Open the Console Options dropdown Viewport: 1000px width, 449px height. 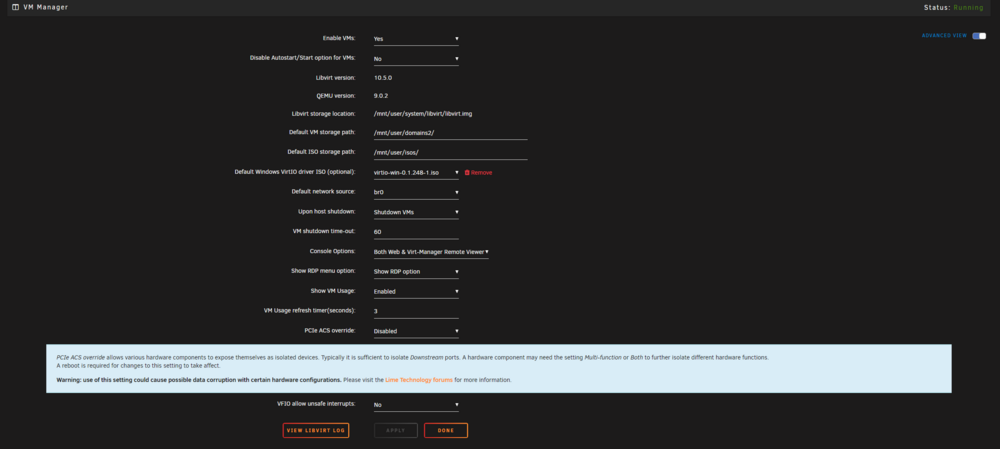coord(431,252)
